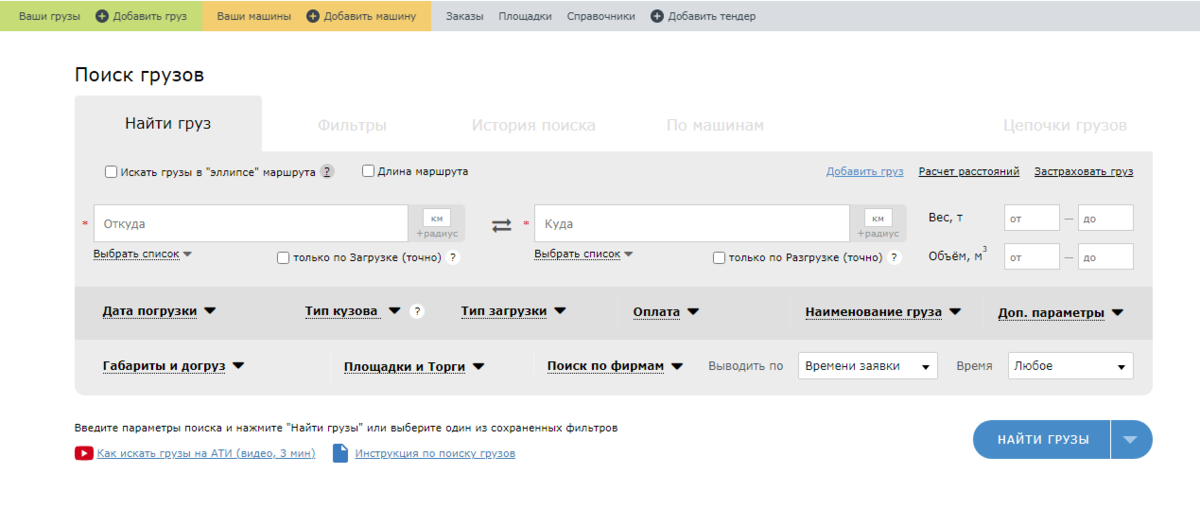Expand Оплата filter
Image resolution: width=1200 pixels, height=527 pixels.
[666, 311]
